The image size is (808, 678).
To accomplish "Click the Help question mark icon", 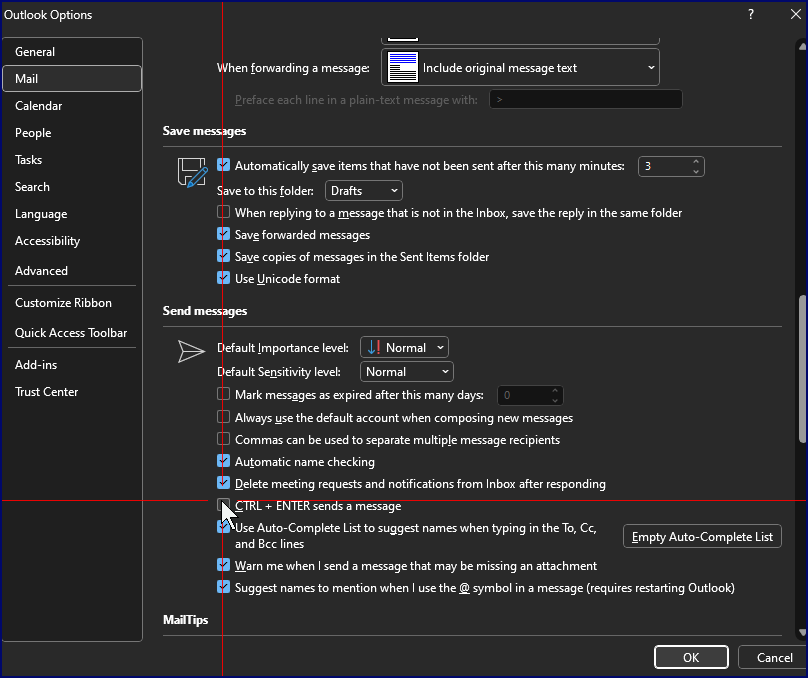I will [750, 14].
